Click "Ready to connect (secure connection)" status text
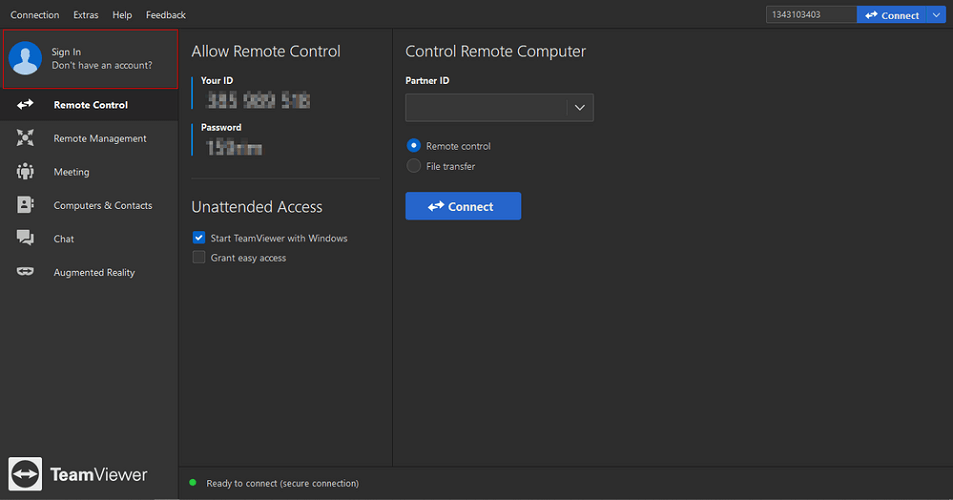Screen dimensions: 953x500 (283, 484)
